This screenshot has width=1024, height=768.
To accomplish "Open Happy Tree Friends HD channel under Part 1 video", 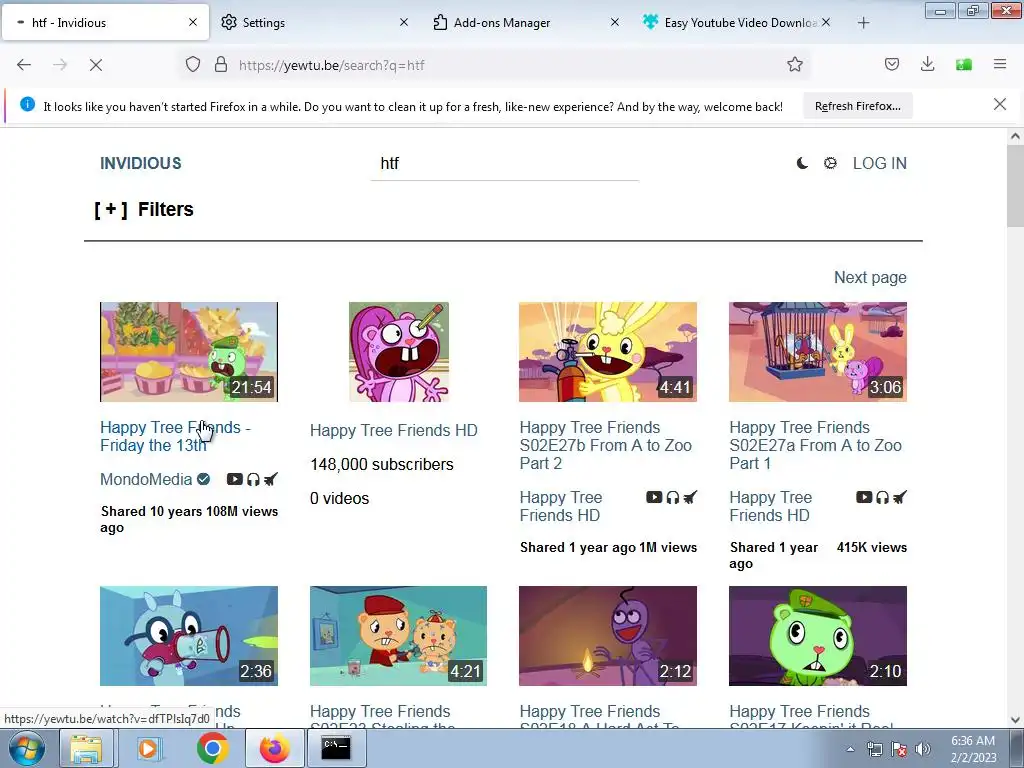I will pos(770,506).
